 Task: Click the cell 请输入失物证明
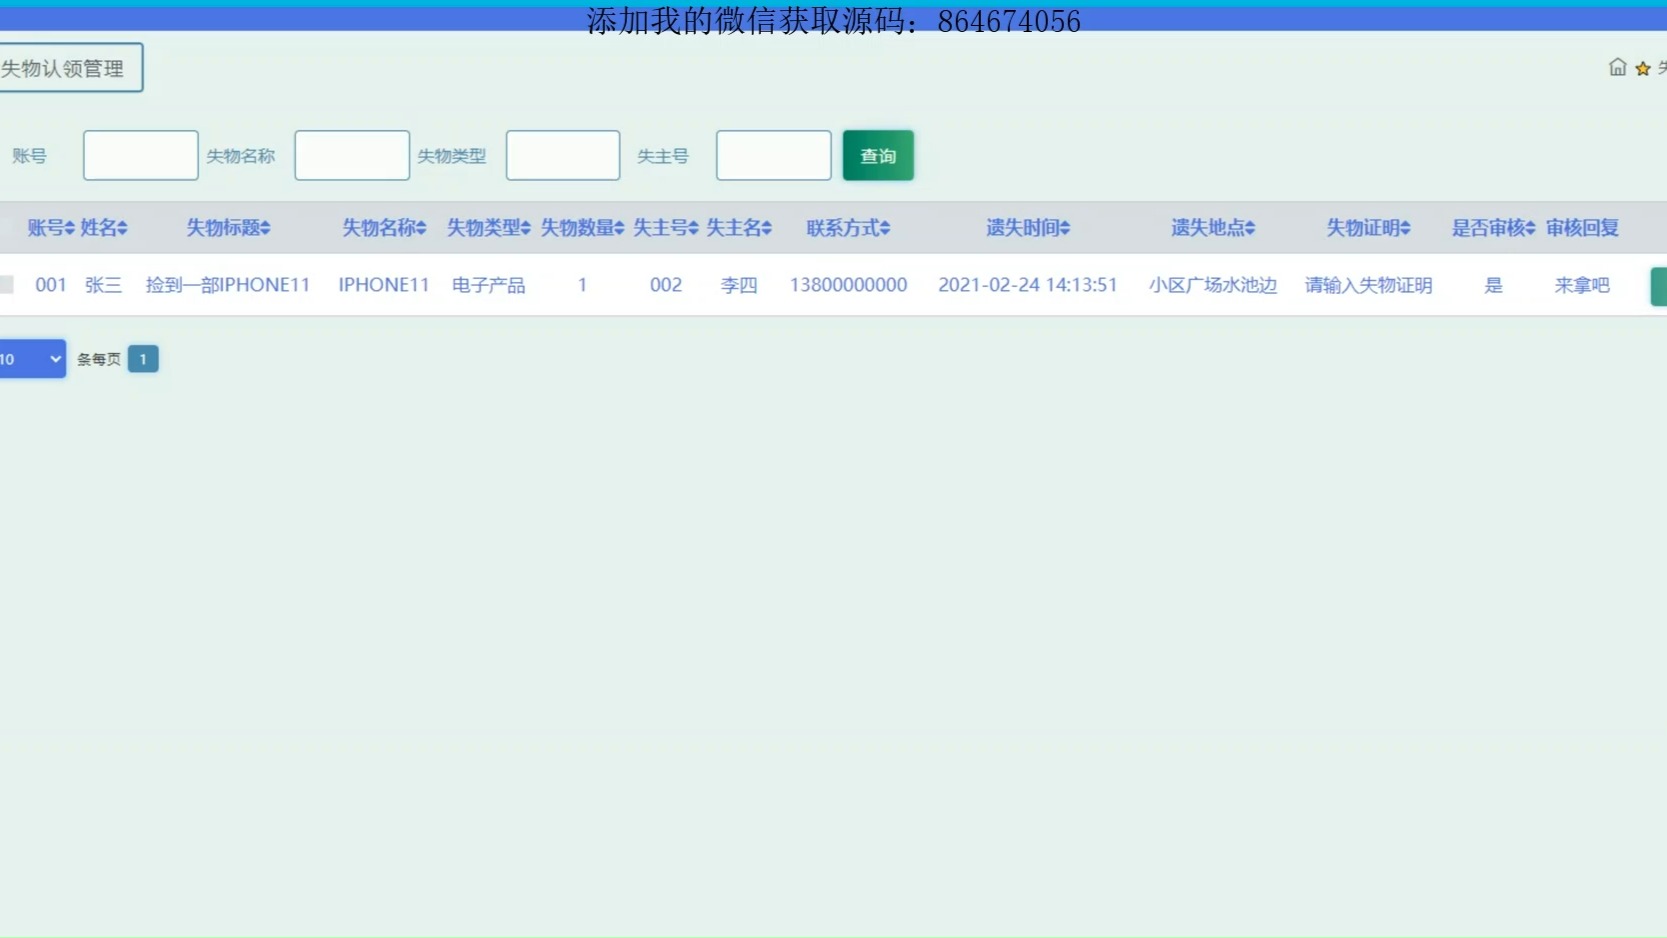tap(1368, 285)
